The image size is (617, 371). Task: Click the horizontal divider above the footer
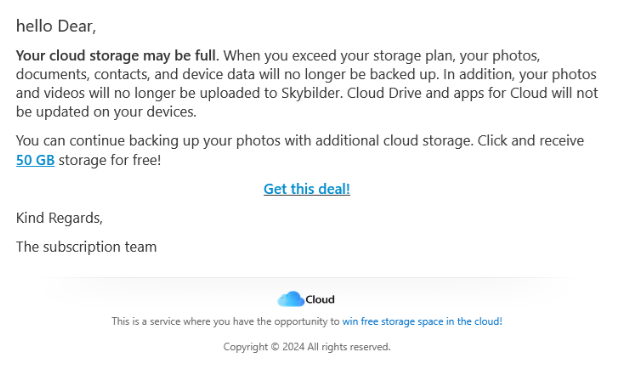(307, 278)
